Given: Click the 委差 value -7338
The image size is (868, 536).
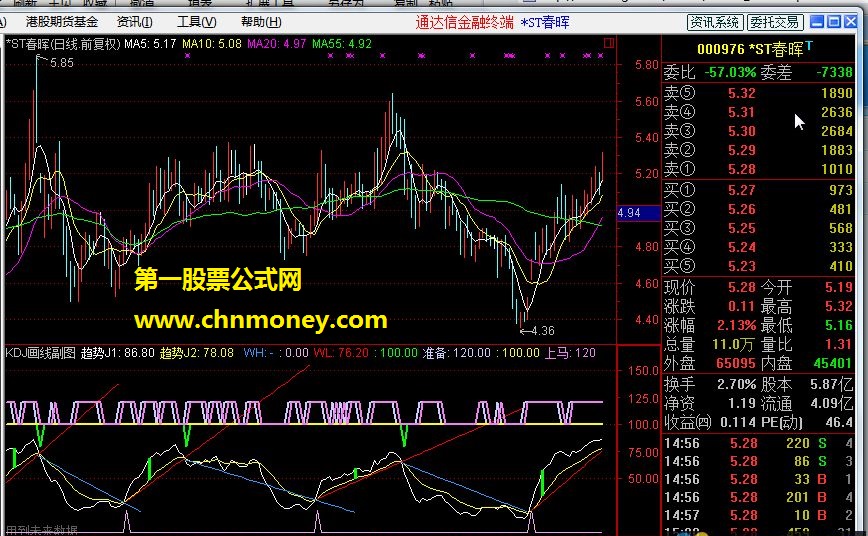Looking at the screenshot, I should 834,72.
